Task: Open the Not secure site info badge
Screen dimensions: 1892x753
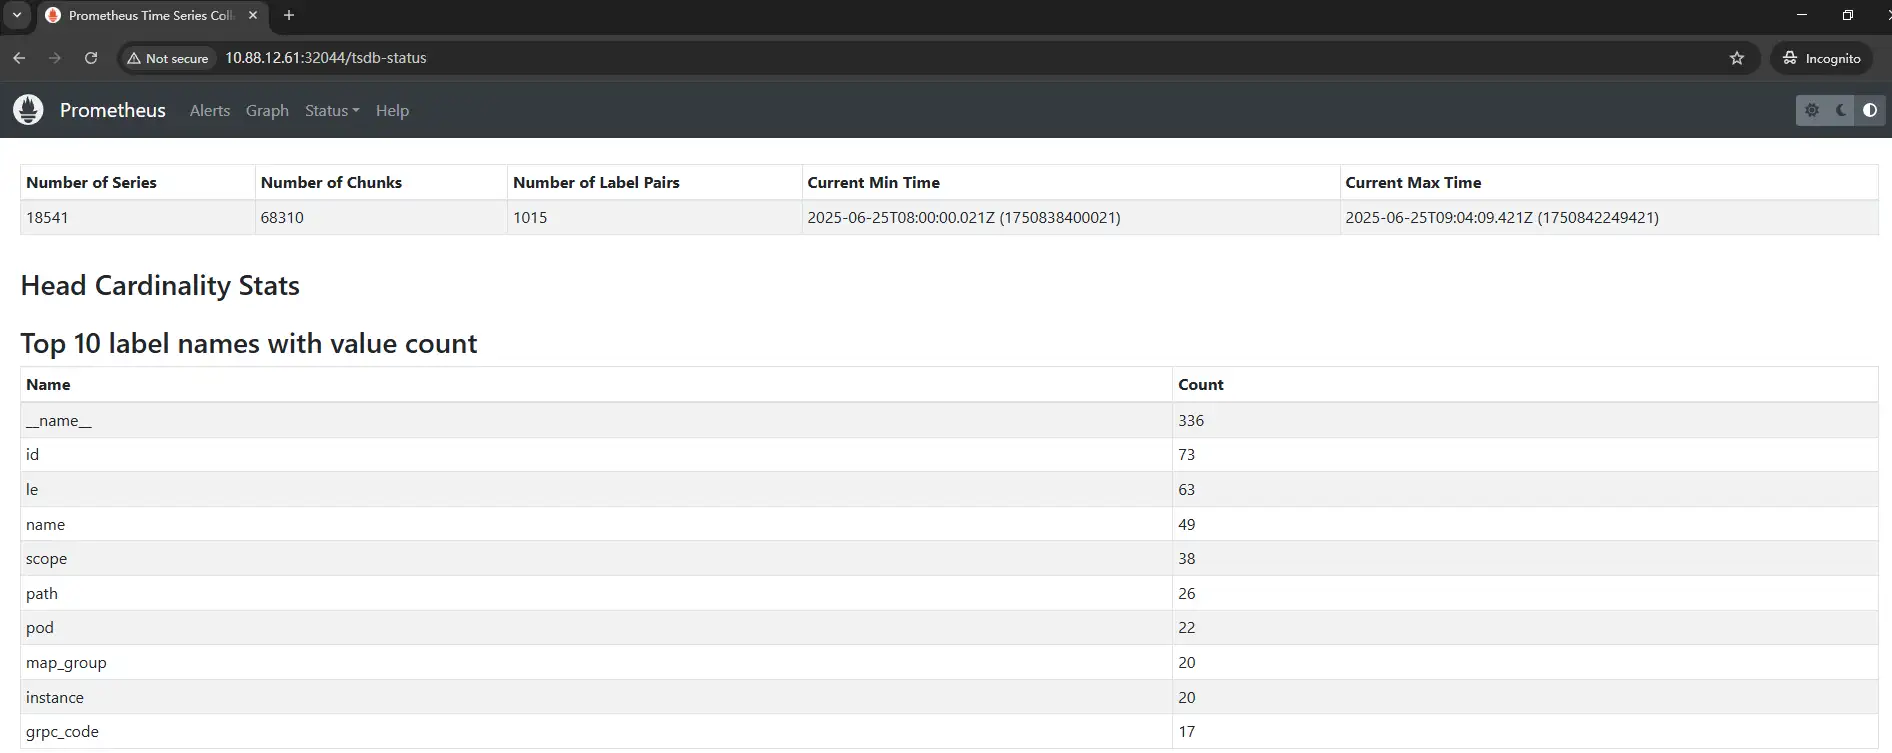Action: [x=167, y=58]
